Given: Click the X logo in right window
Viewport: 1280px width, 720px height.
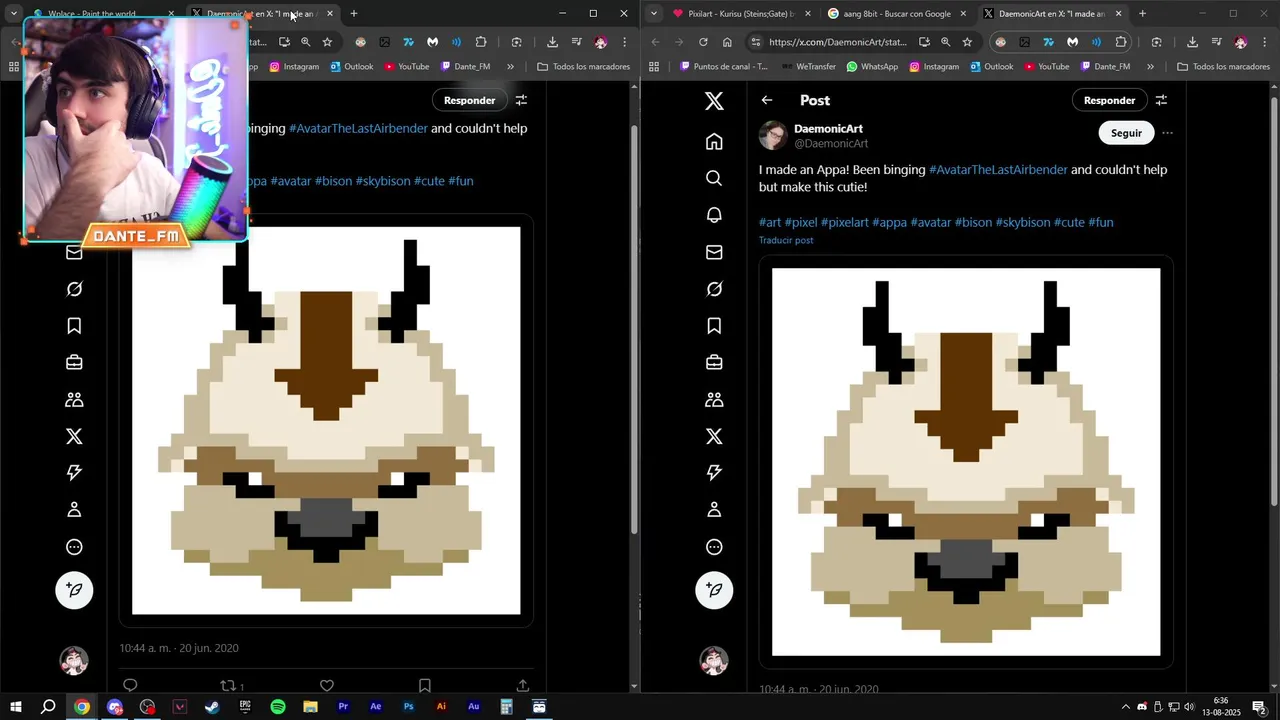Looking at the screenshot, I should coord(714,100).
